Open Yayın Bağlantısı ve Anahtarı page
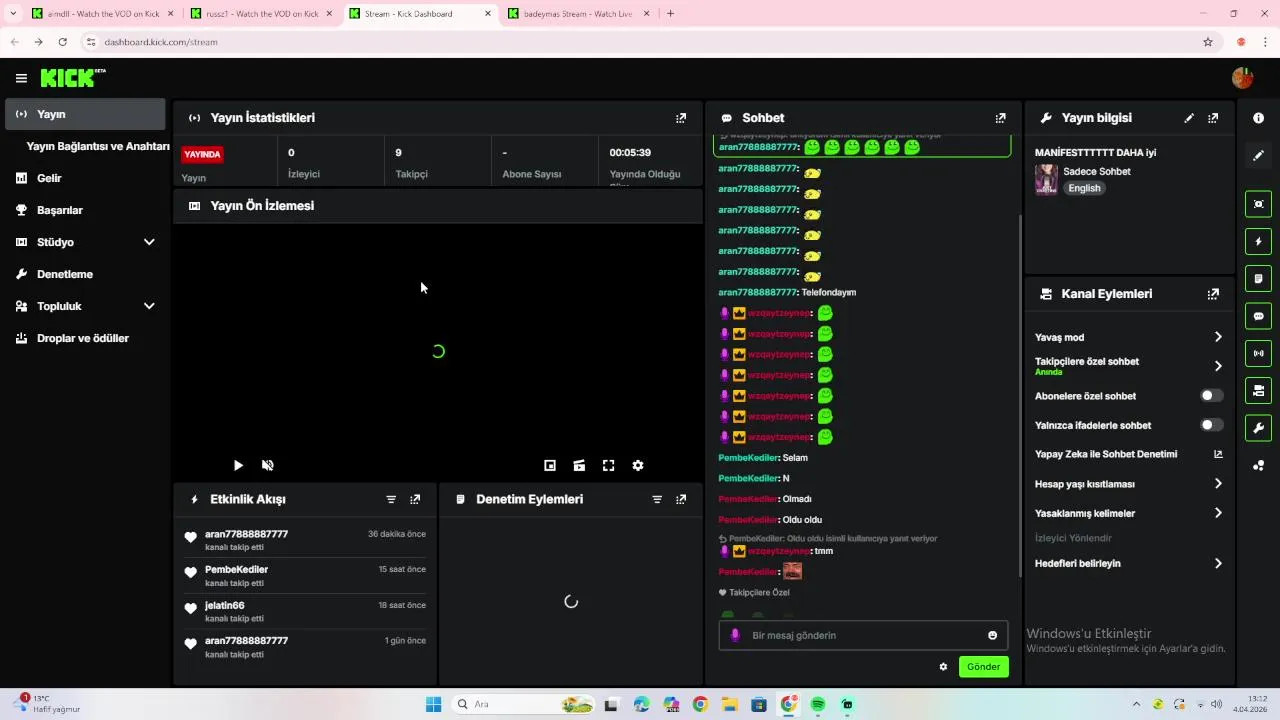This screenshot has height=720, width=1280. 98,146
